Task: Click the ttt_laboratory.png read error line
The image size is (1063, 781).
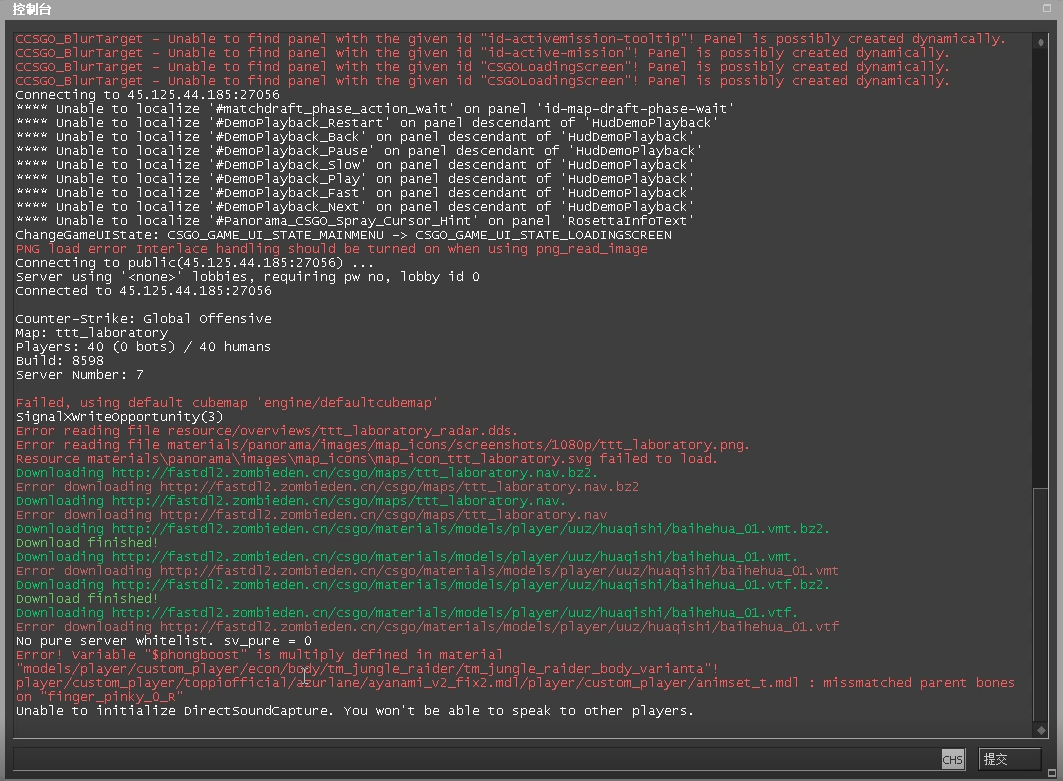Action: coord(382,445)
